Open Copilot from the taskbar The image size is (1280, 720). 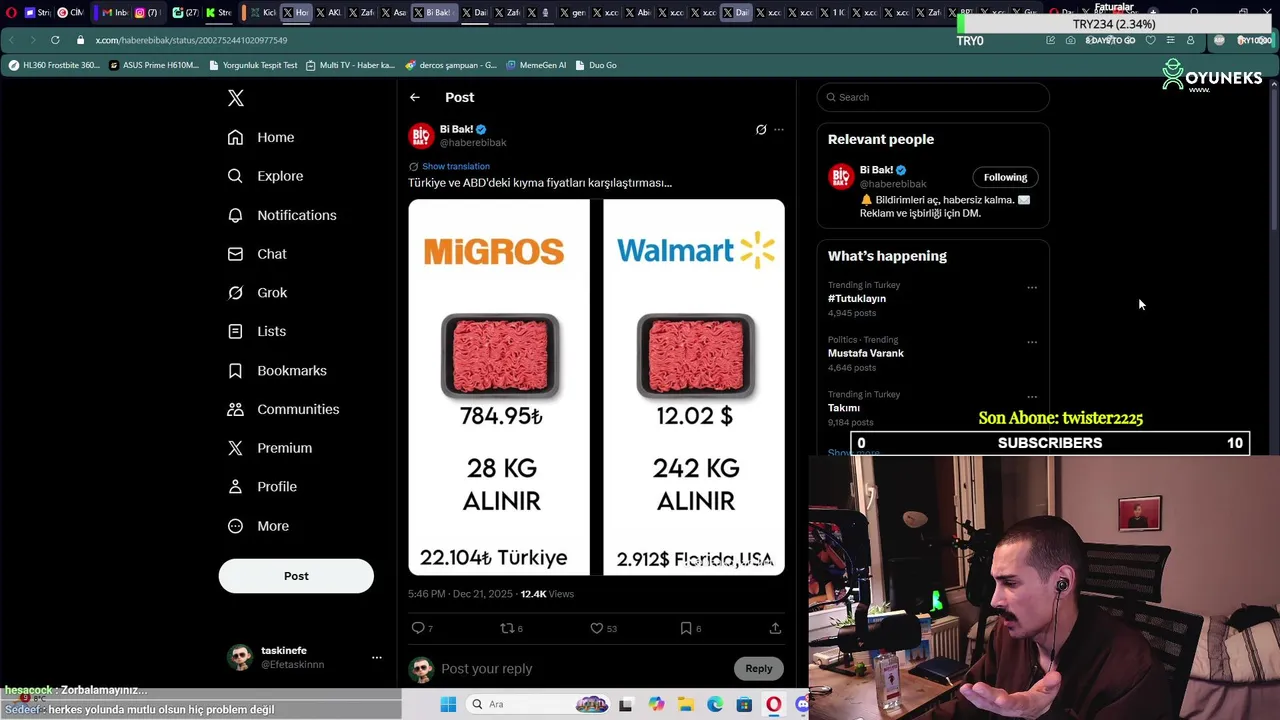pos(656,704)
